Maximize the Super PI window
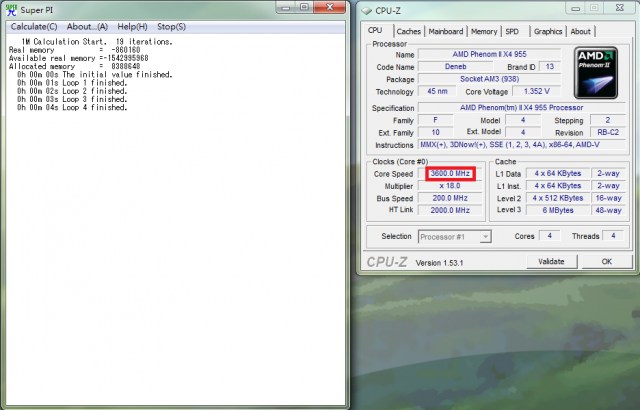This screenshot has width=640, height=410. (x=304, y=7)
